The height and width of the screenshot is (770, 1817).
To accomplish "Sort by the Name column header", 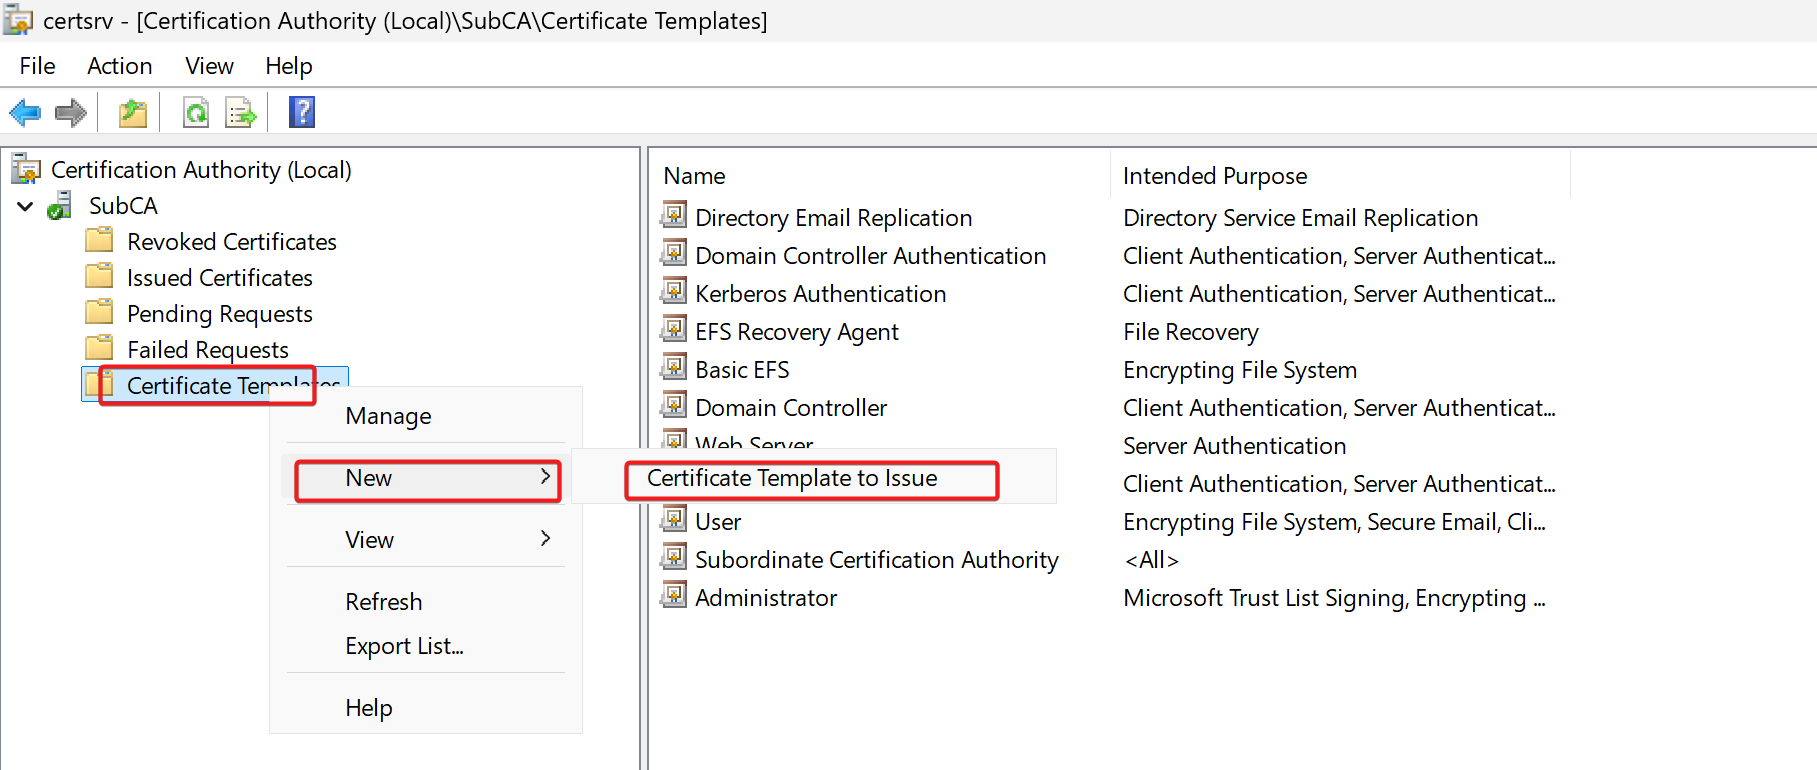I will (694, 176).
